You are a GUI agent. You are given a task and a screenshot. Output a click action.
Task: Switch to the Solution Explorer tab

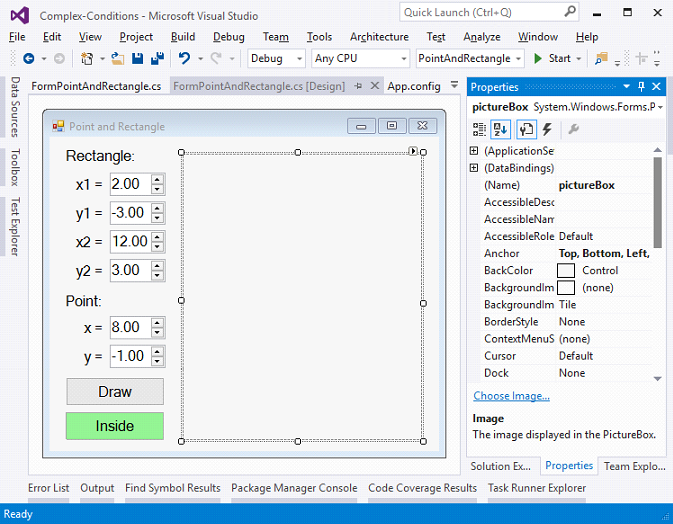click(x=500, y=466)
